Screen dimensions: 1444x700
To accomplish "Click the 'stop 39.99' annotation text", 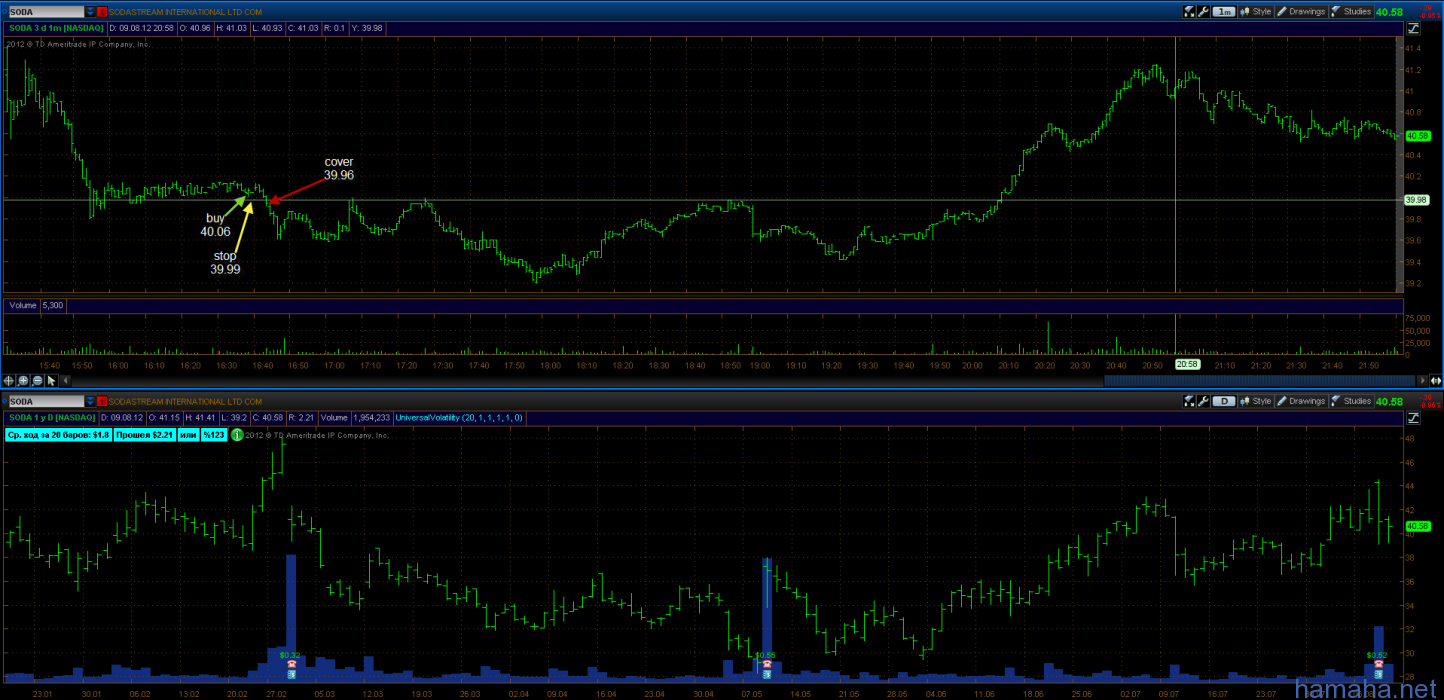I will point(225,262).
